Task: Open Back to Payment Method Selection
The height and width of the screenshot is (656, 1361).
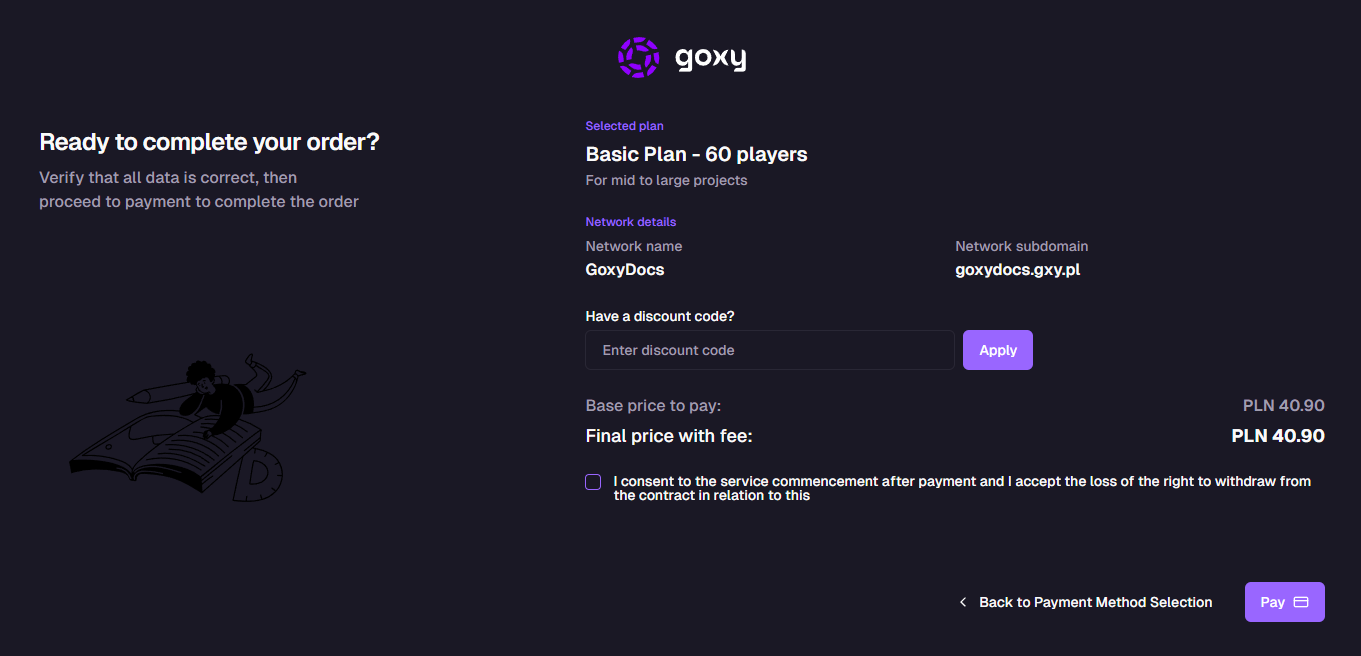Action: pyautogui.click(x=1095, y=601)
